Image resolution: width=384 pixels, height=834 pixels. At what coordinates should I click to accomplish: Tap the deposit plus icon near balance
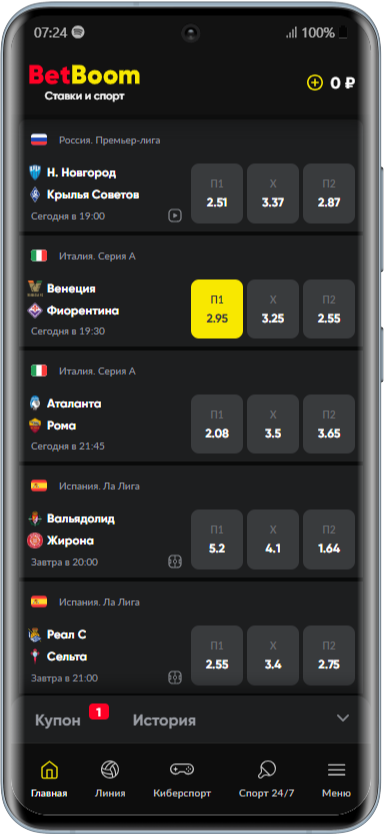pos(315,83)
